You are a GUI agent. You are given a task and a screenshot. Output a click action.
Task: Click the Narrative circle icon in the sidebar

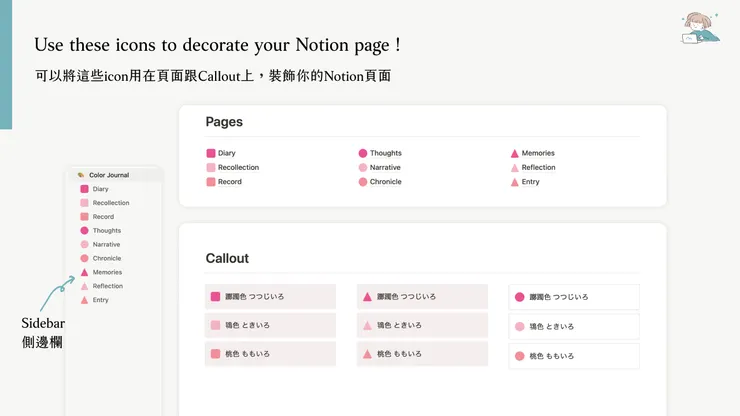click(84, 244)
